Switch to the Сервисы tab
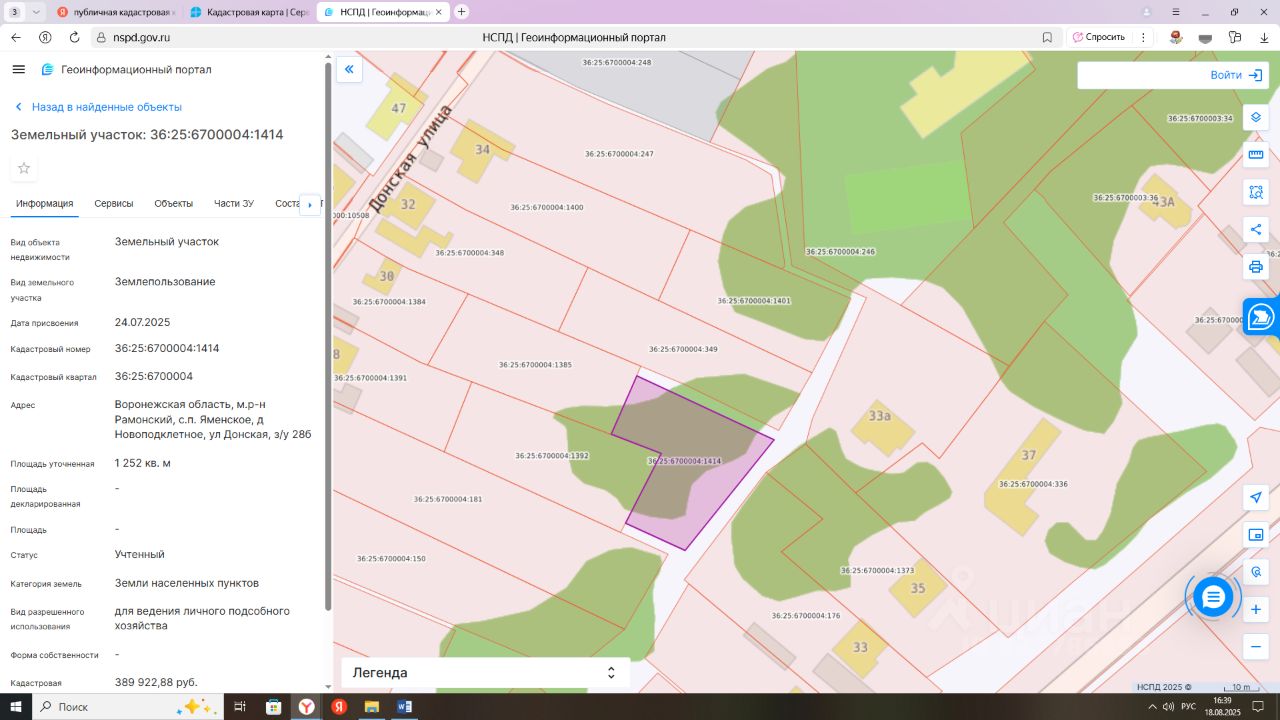This screenshot has height=720, width=1280. pyautogui.click(x=114, y=203)
